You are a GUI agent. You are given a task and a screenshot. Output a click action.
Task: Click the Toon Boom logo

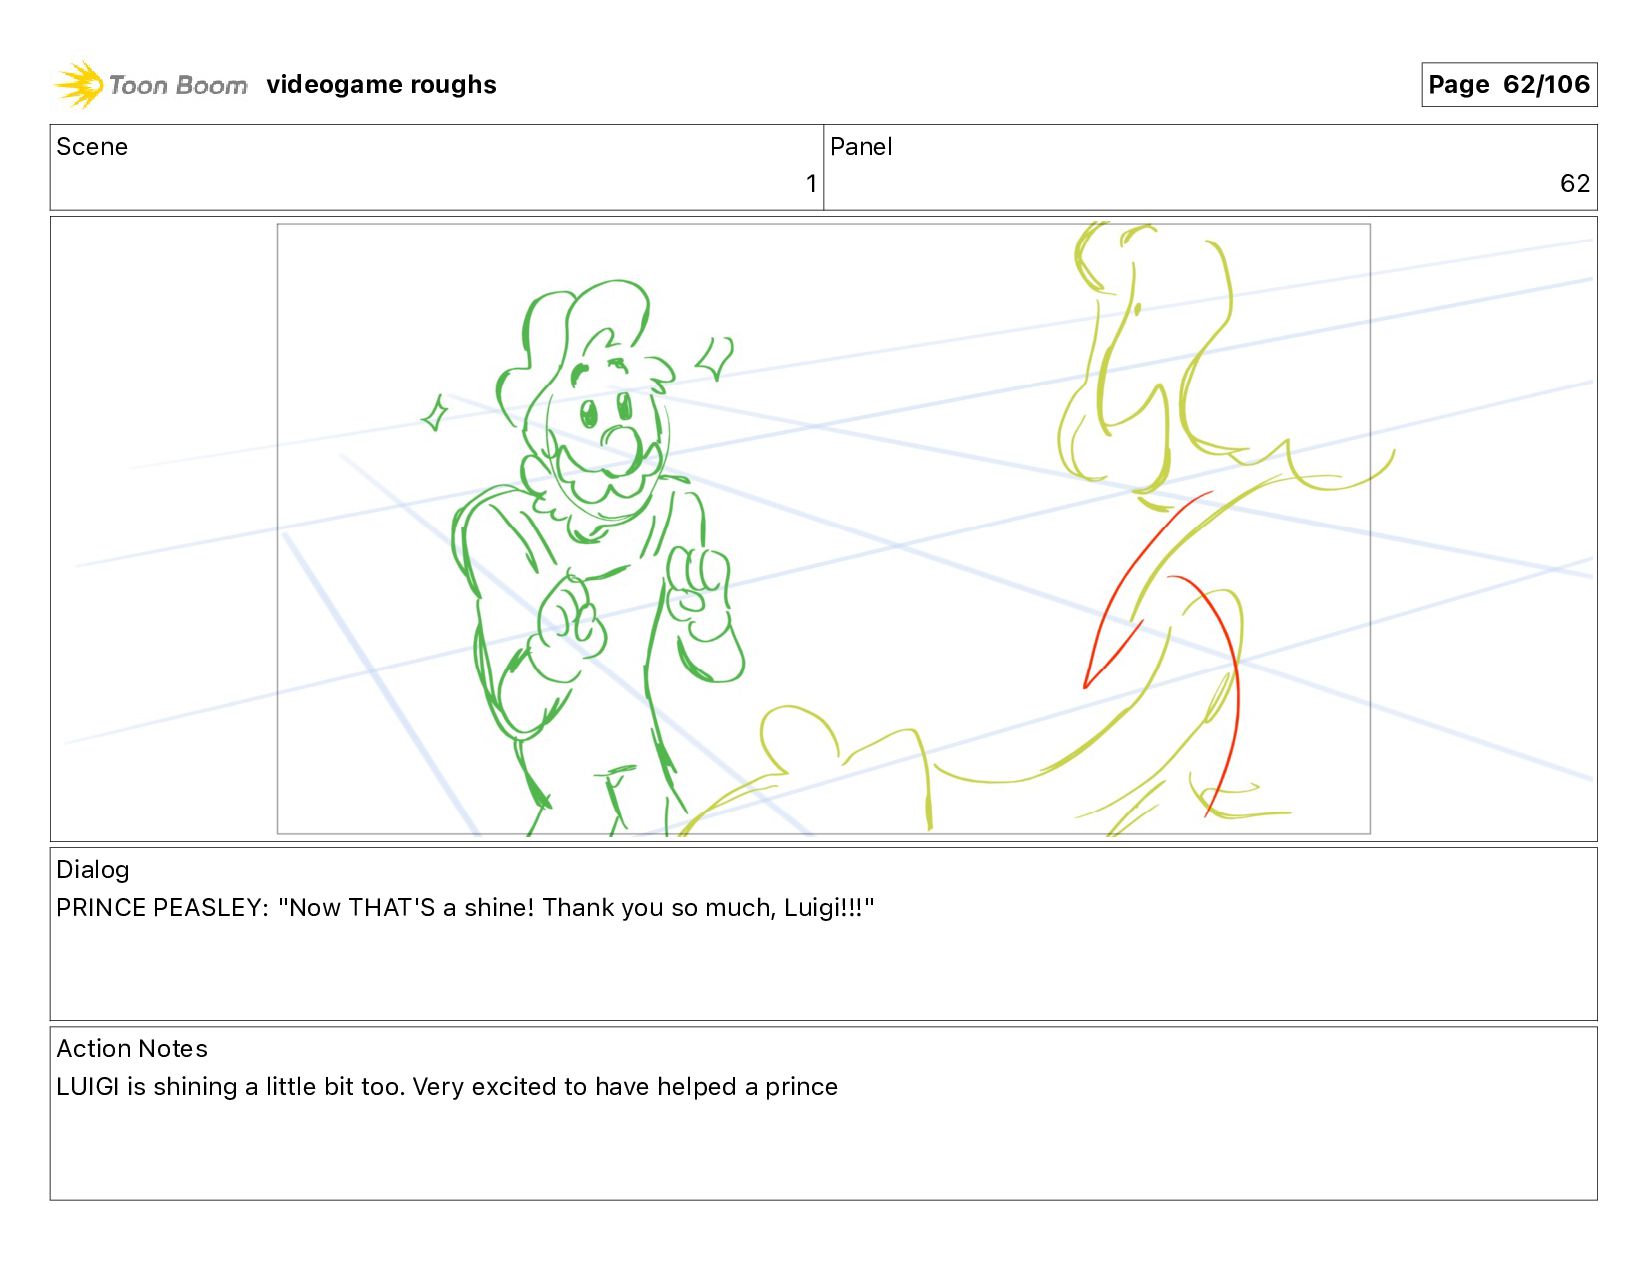[150, 85]
